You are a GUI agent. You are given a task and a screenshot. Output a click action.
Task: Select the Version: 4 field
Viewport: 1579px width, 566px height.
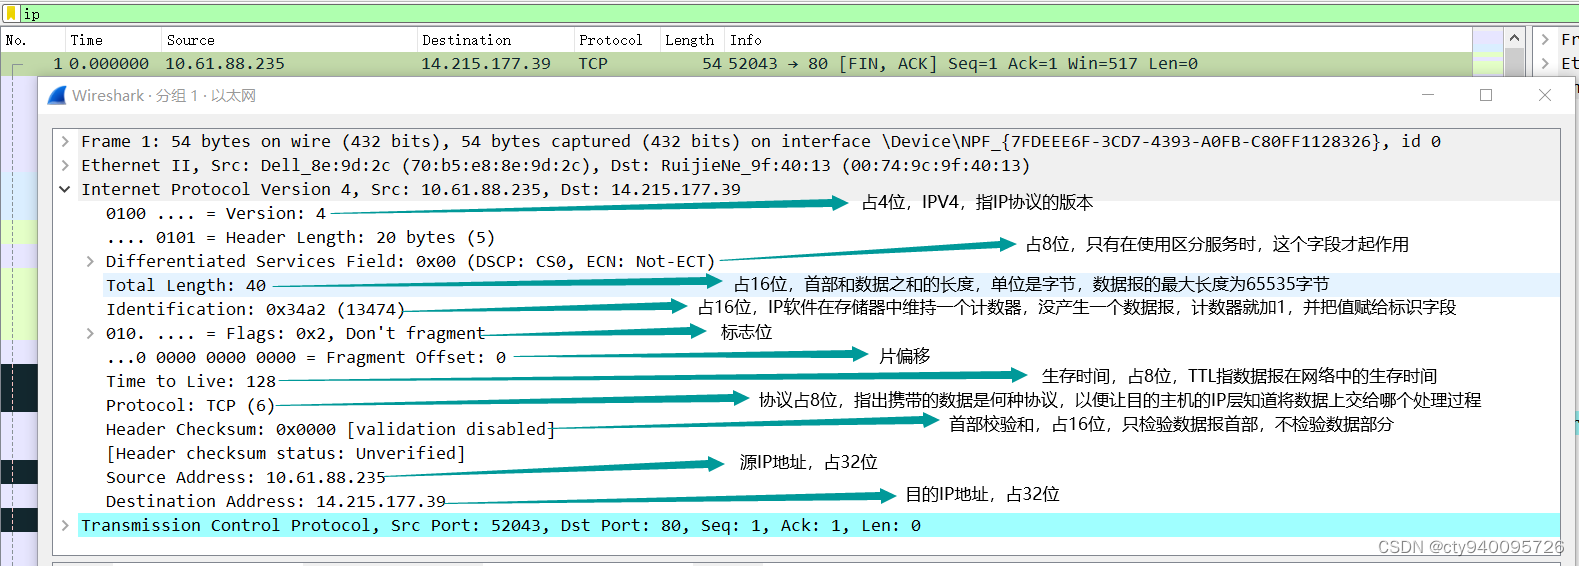click(216, 213)
